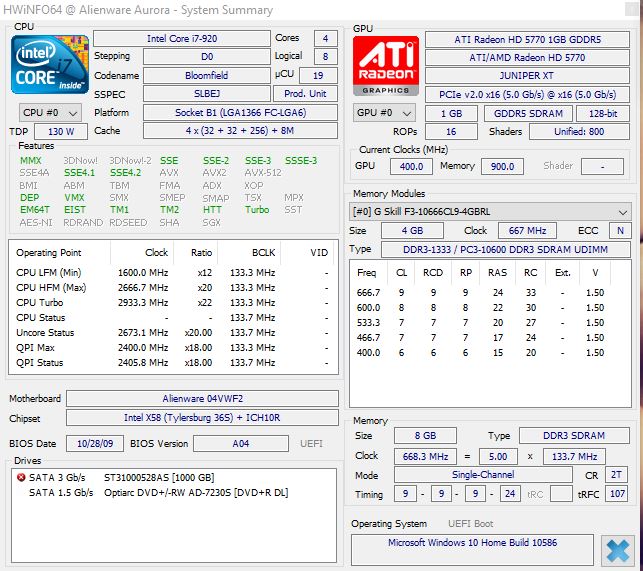Click the blue X close icon
Image resolution: width=643 pixels, height=571 pixels.
coord(618,550)
